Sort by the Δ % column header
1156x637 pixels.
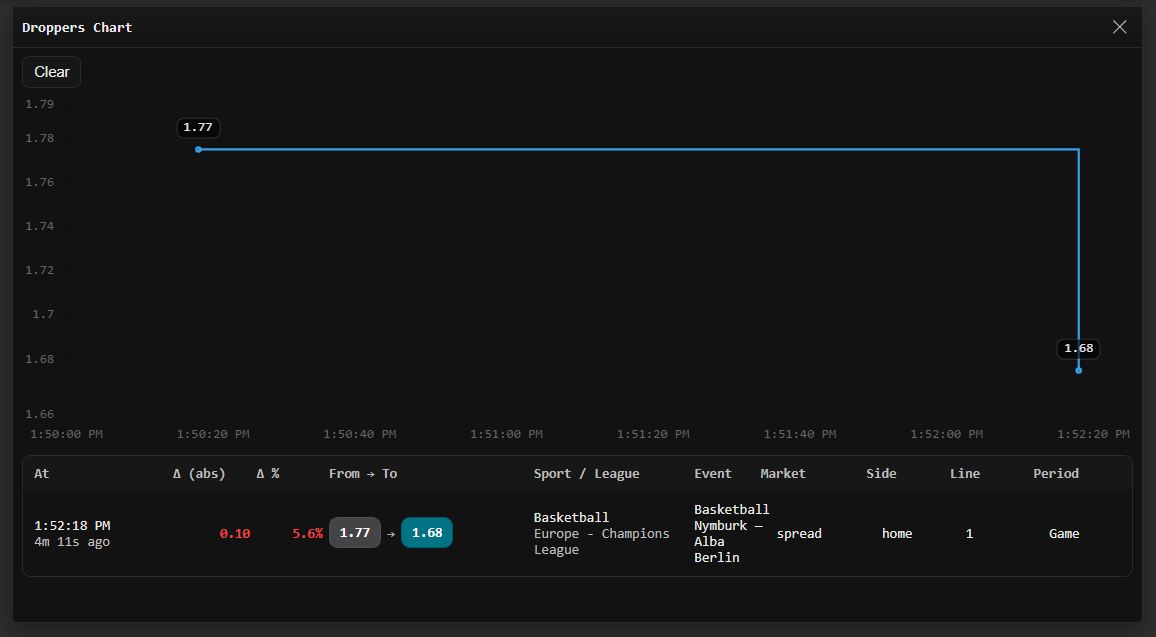[x=268, y=473]
